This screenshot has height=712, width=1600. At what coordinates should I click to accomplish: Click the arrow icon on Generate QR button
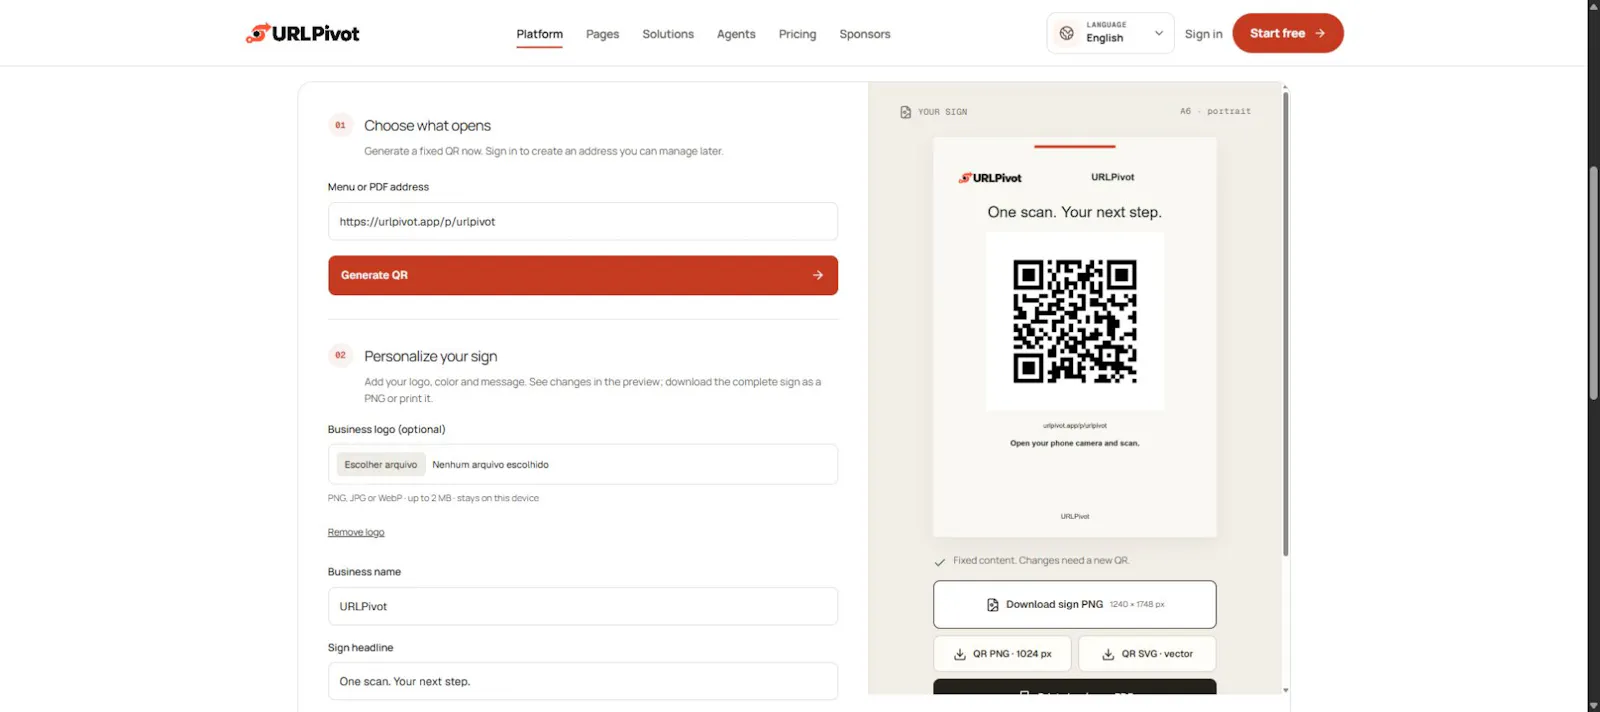click(x=818, y=275)
